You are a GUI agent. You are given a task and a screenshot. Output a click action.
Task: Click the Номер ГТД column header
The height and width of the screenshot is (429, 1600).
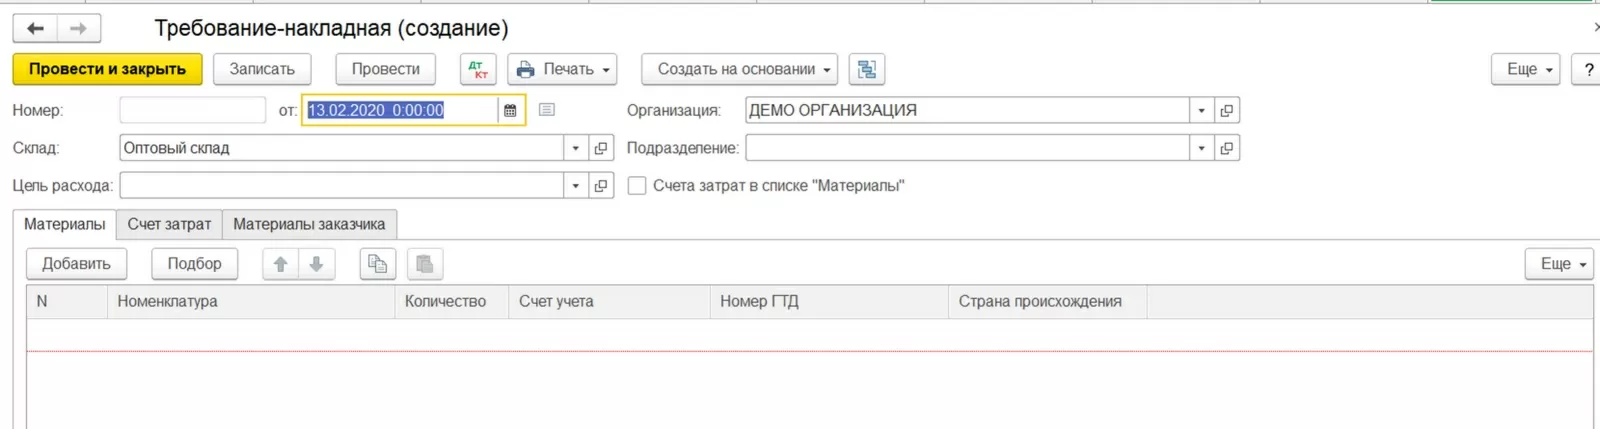tap(829, 302)
